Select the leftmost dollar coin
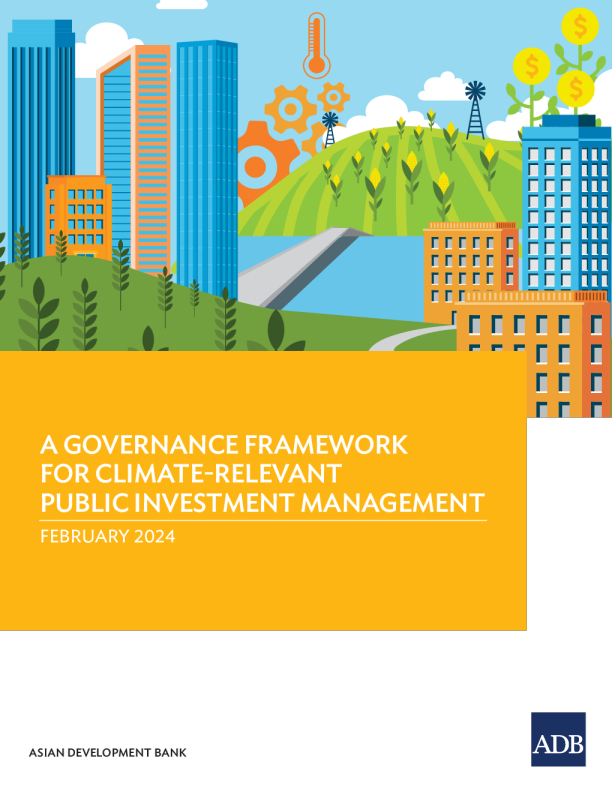Image resolution: width=612 pixels, height=792 pixels. pyautogui.click(x=531, y=67)
